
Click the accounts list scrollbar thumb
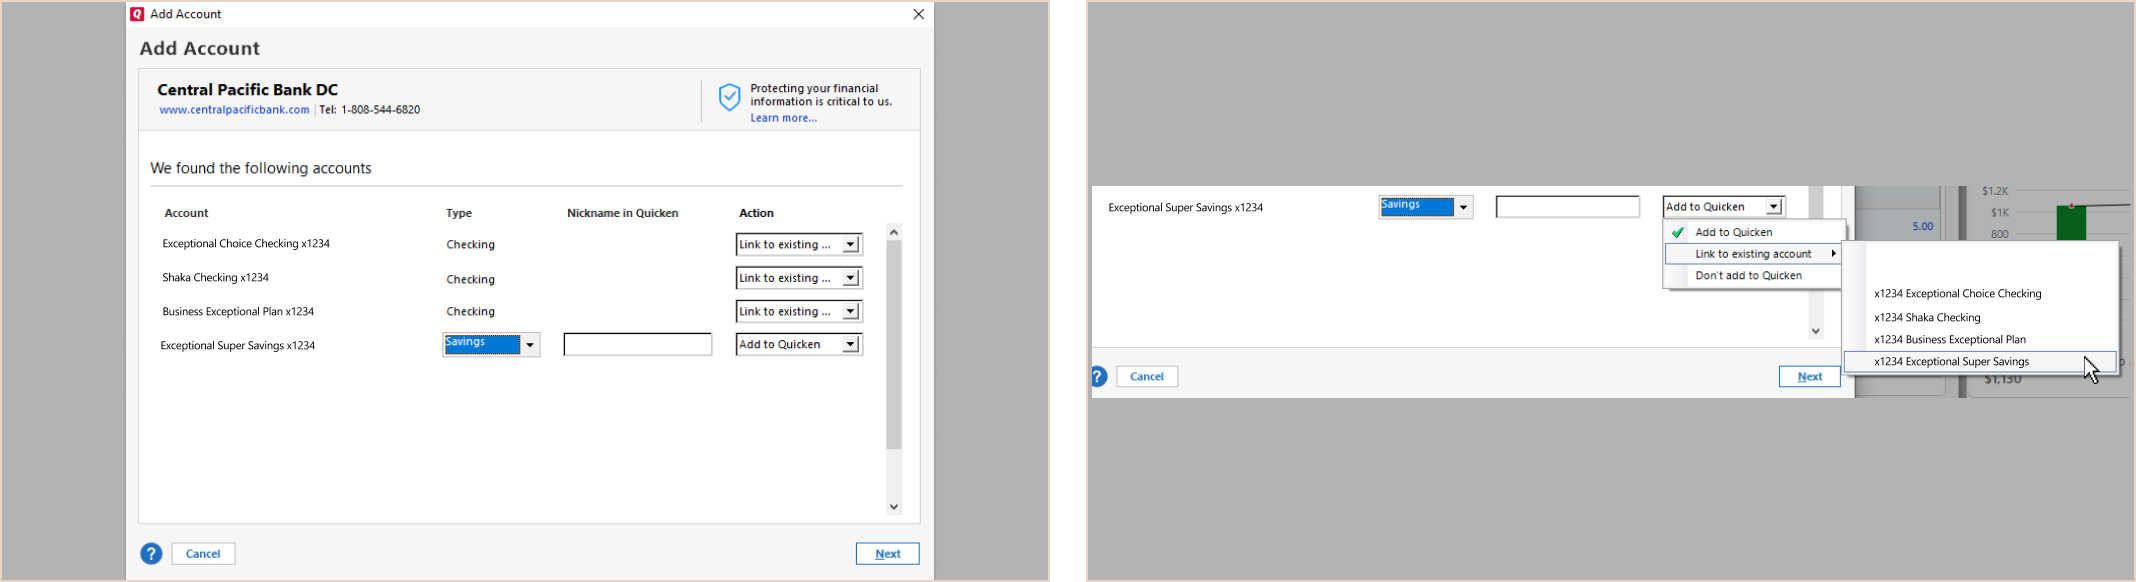pyautogui.click(x=894, y=345)
